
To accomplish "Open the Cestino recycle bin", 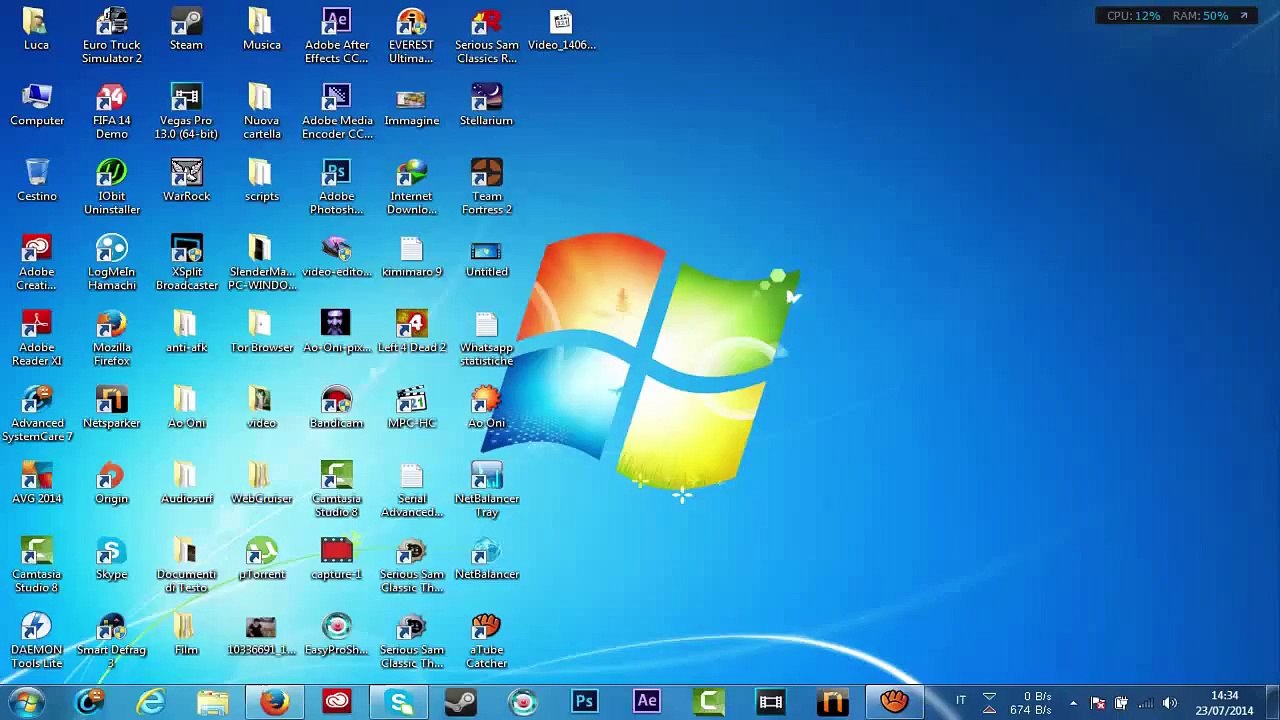I will pyautogui.click(x=37, y=181).
